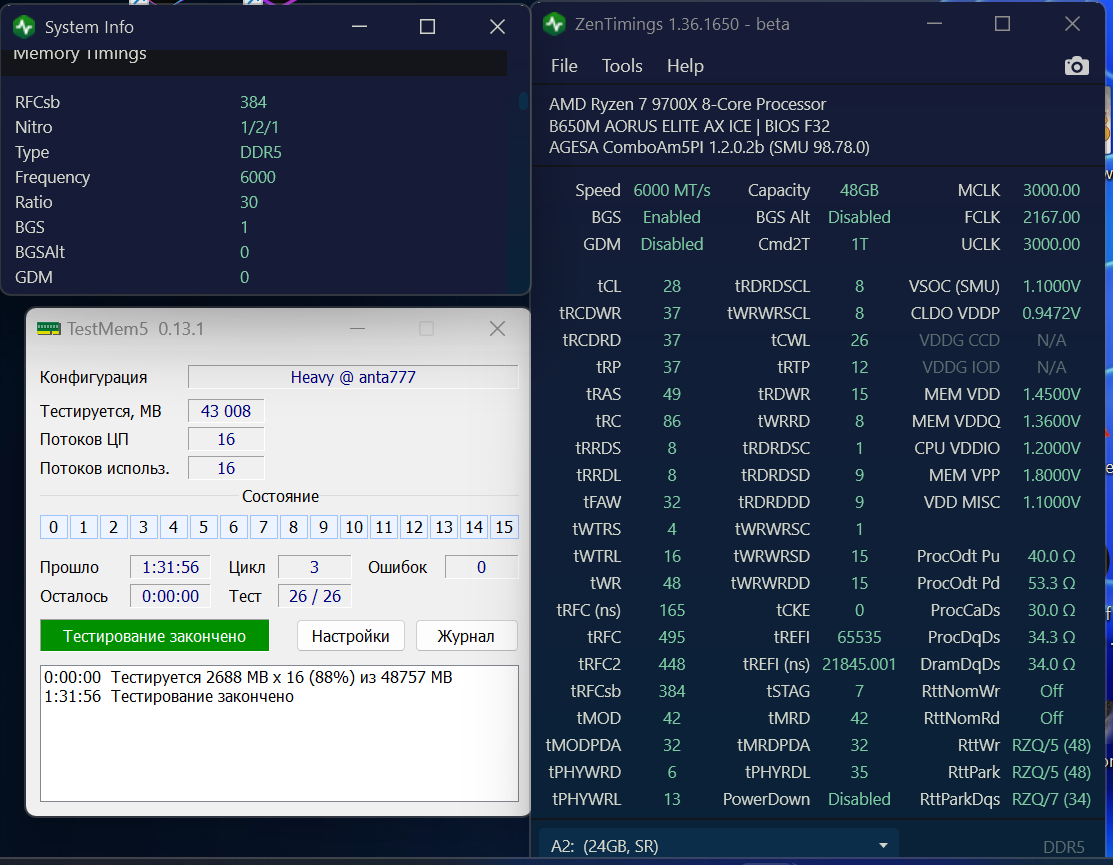Viewport: 1113px width, 865px height.
Task: Click the Тест 26 / 26 field
Action: (314, 596)
